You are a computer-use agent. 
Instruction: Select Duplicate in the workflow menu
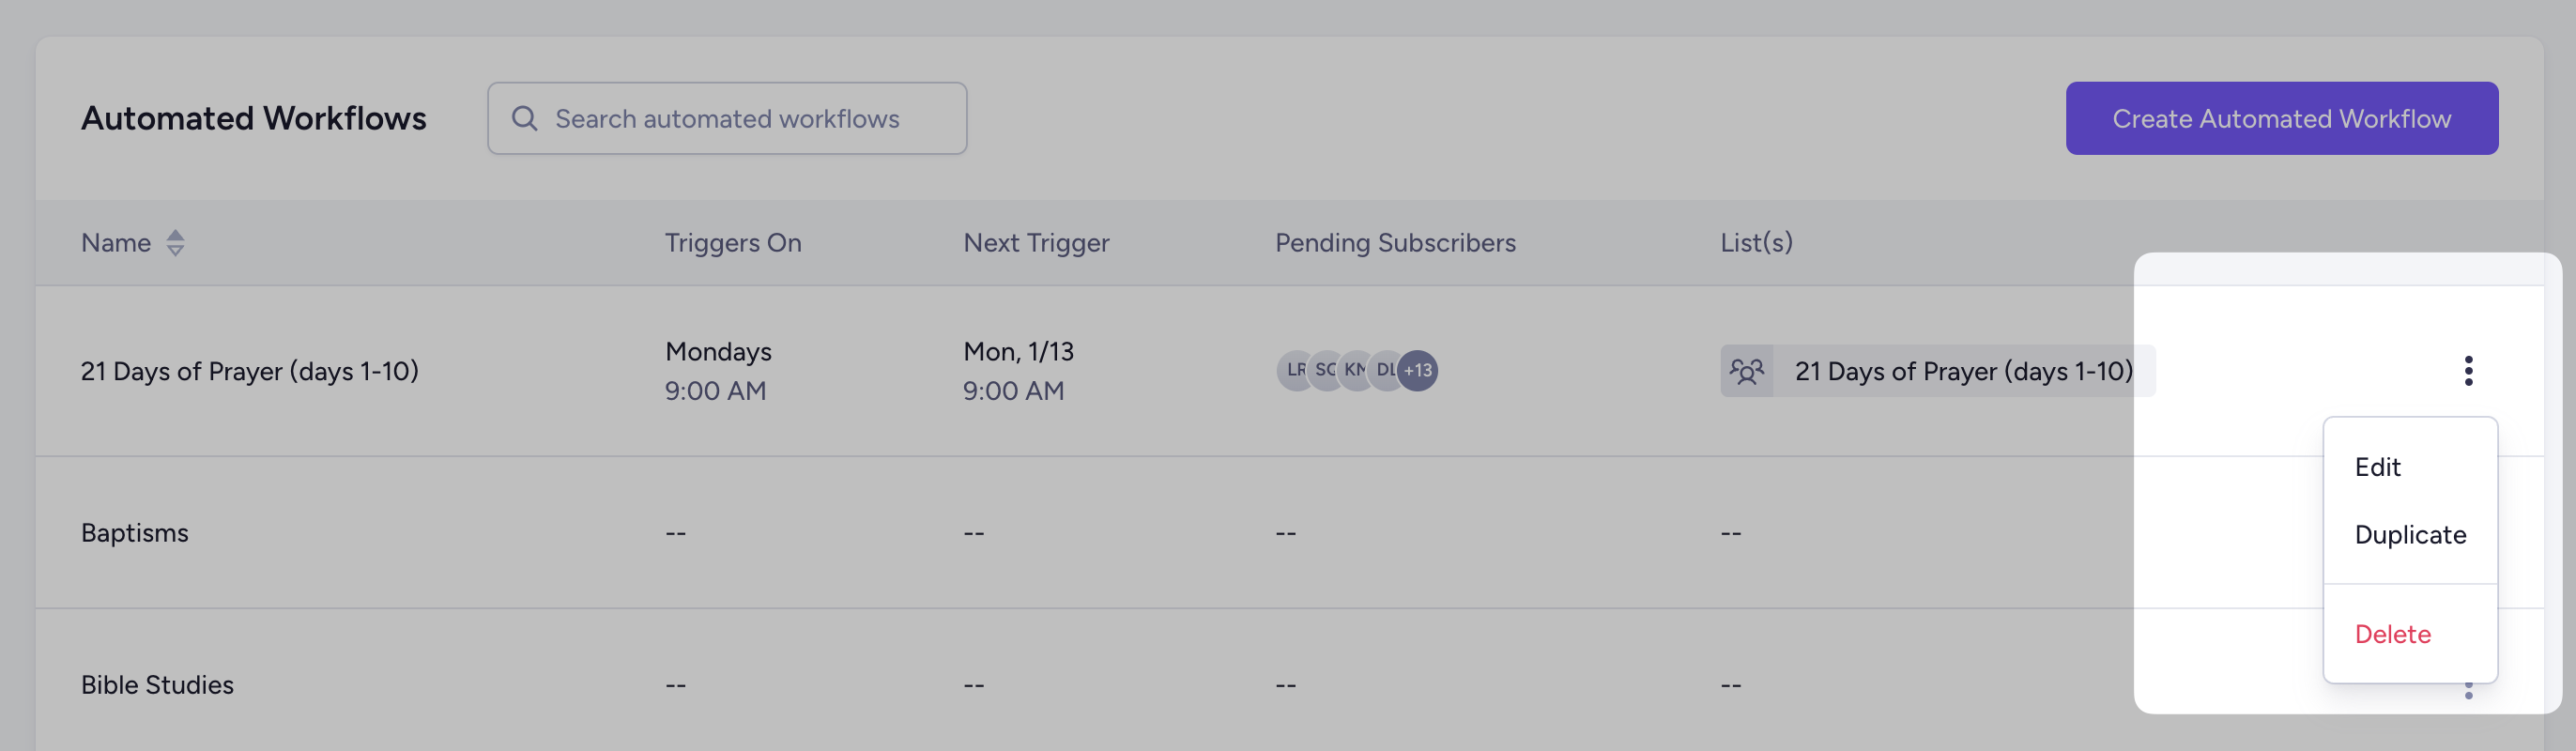tap(2409, 535)
